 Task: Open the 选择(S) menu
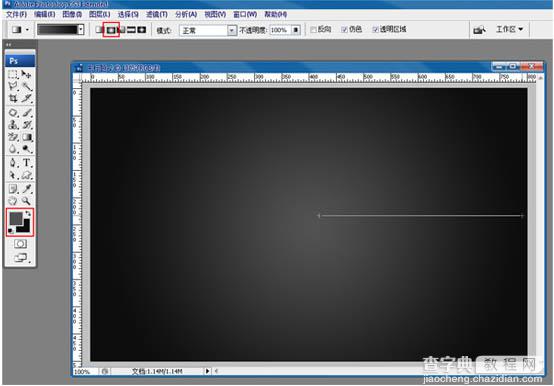(x=128, y=14)
